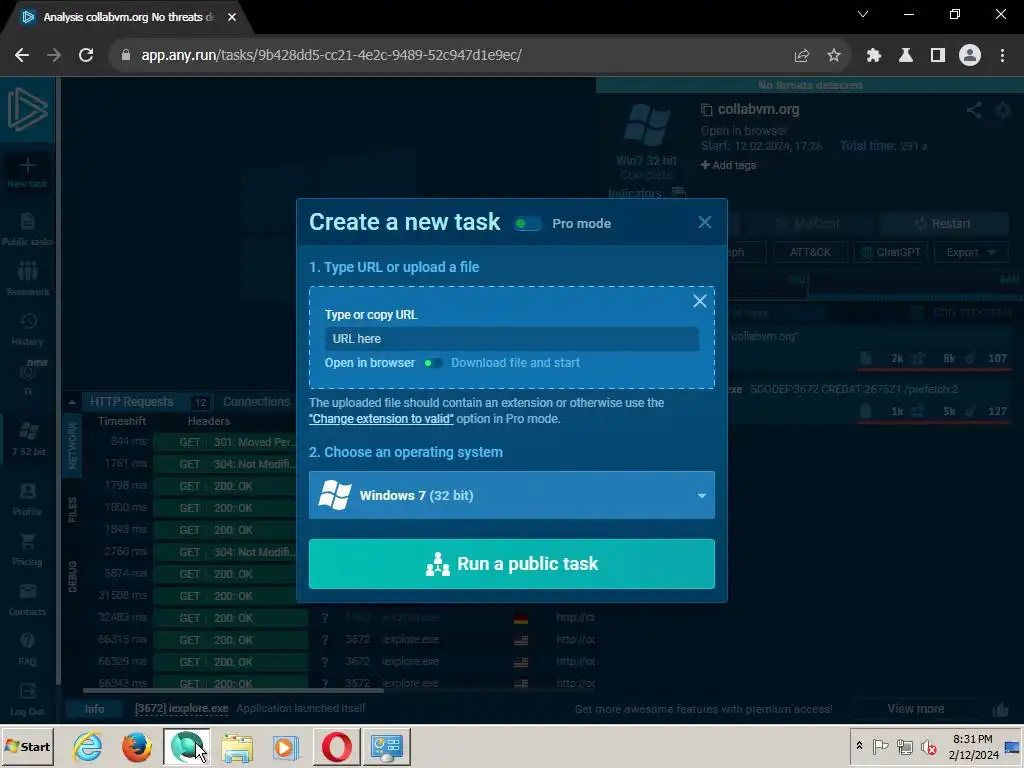Focus the URL here input field
1024x768 pixels.
click(511, 338)
